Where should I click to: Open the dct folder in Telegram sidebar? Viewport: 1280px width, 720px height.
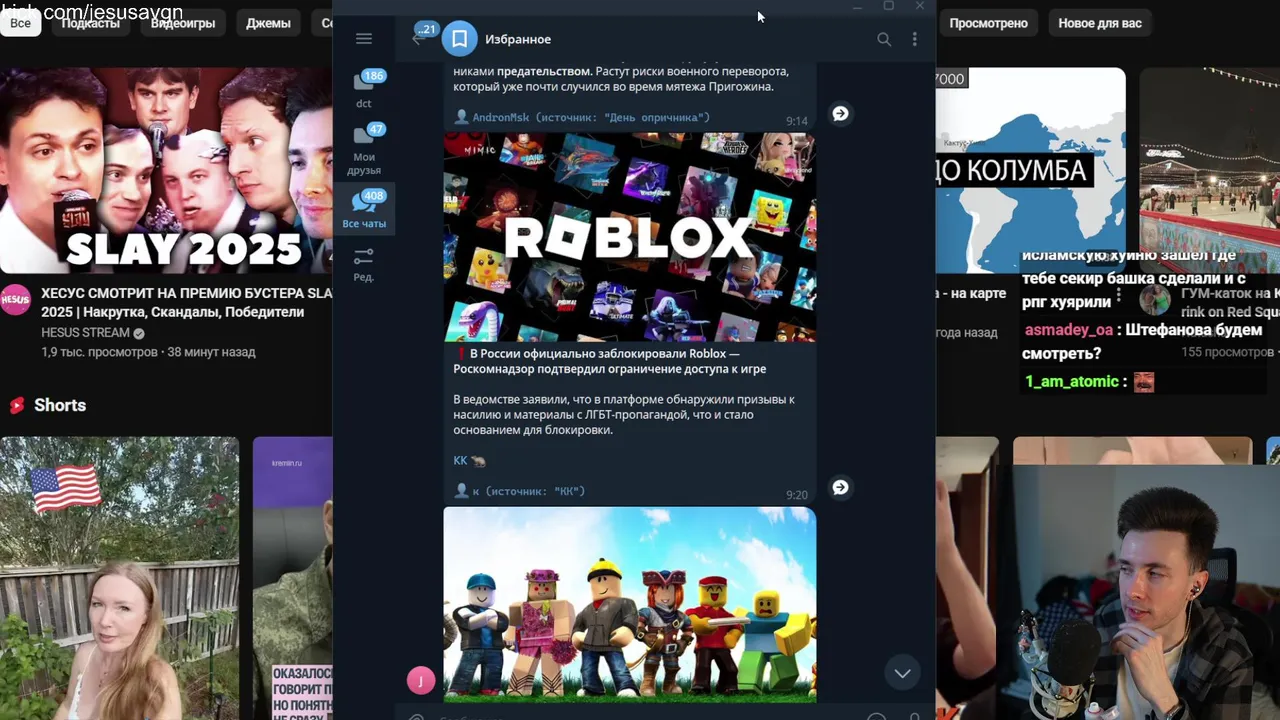[x=364, y=89]
